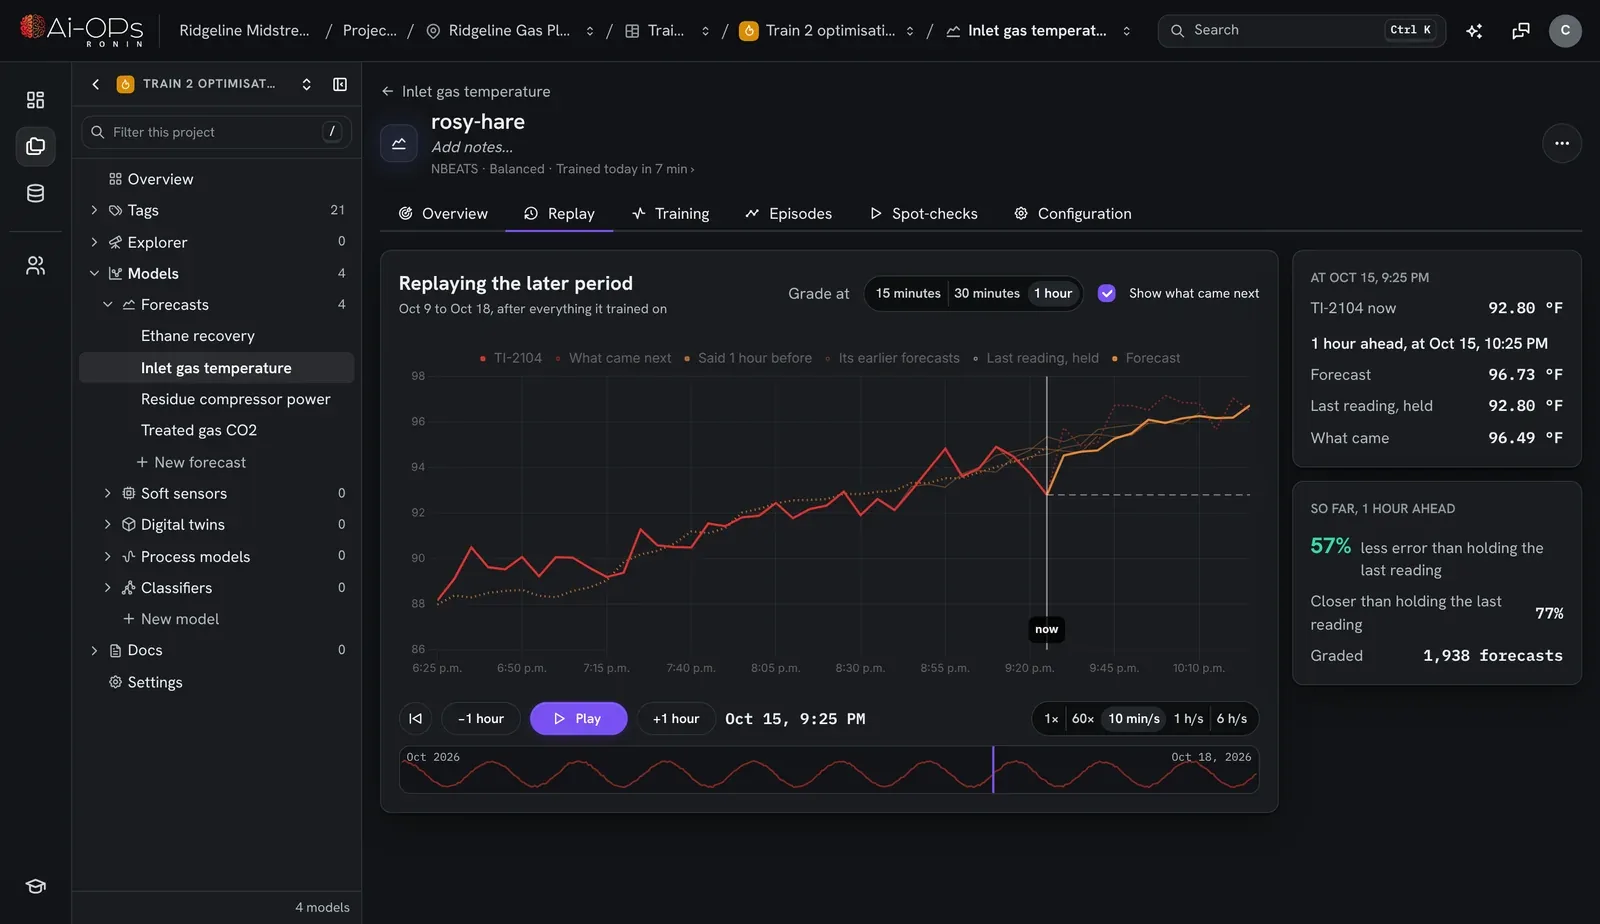Expand the Digital twins tree node
The width and height of the screenshot is (1600, 924).
107,524
